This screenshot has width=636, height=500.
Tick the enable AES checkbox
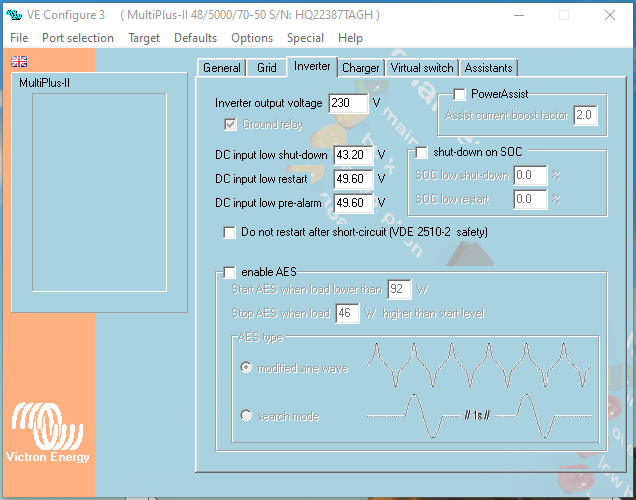click(230, 272)
